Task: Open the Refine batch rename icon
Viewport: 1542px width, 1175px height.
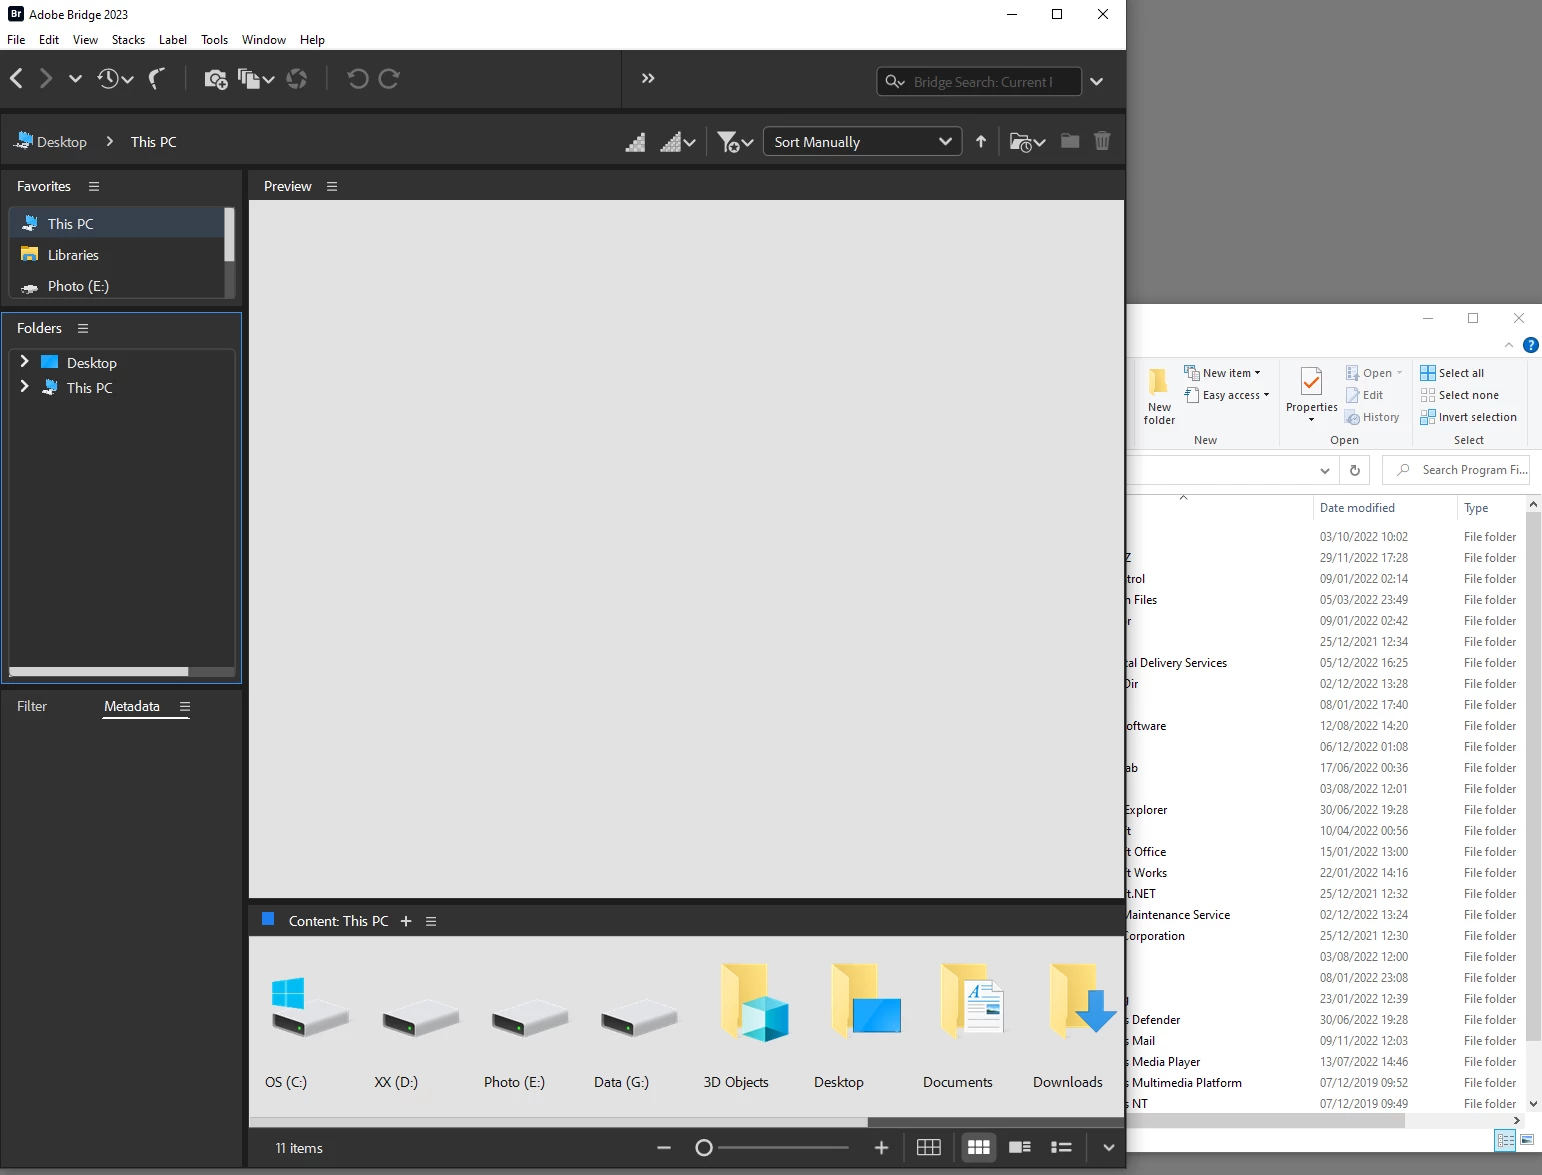Action: tap(256, 78)
